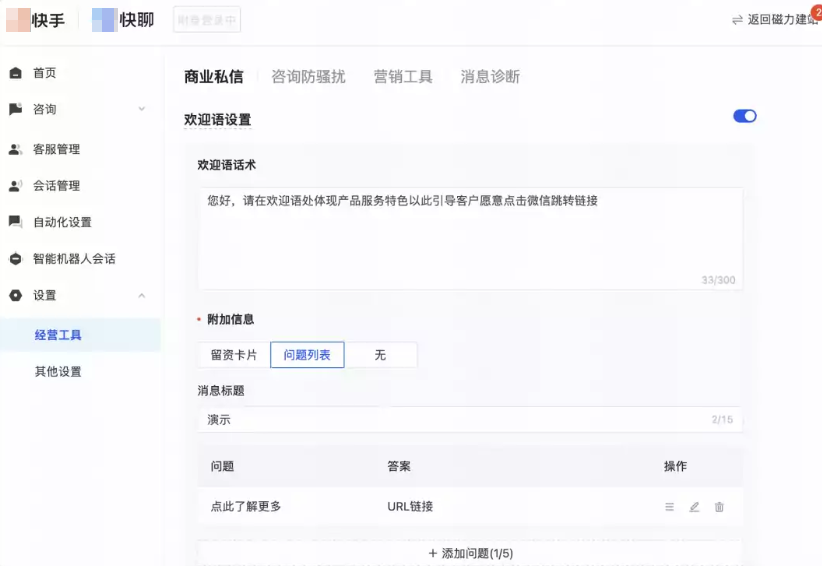822x566 pixels.
Task: Click the URL链接 answer cell
Action: click(x=410, y=506)
